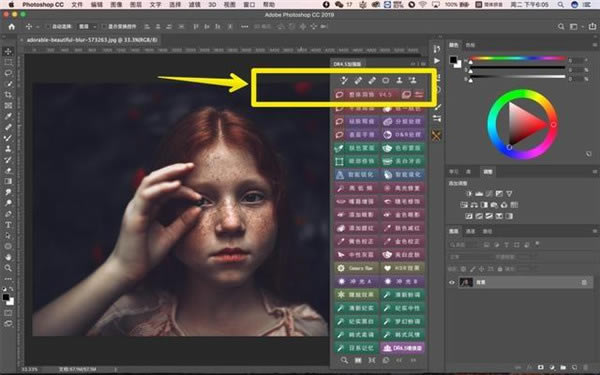This screenshot has width=600, height=375.
Task: Open the layer blend mode dropdown
Action: [471, 257]
